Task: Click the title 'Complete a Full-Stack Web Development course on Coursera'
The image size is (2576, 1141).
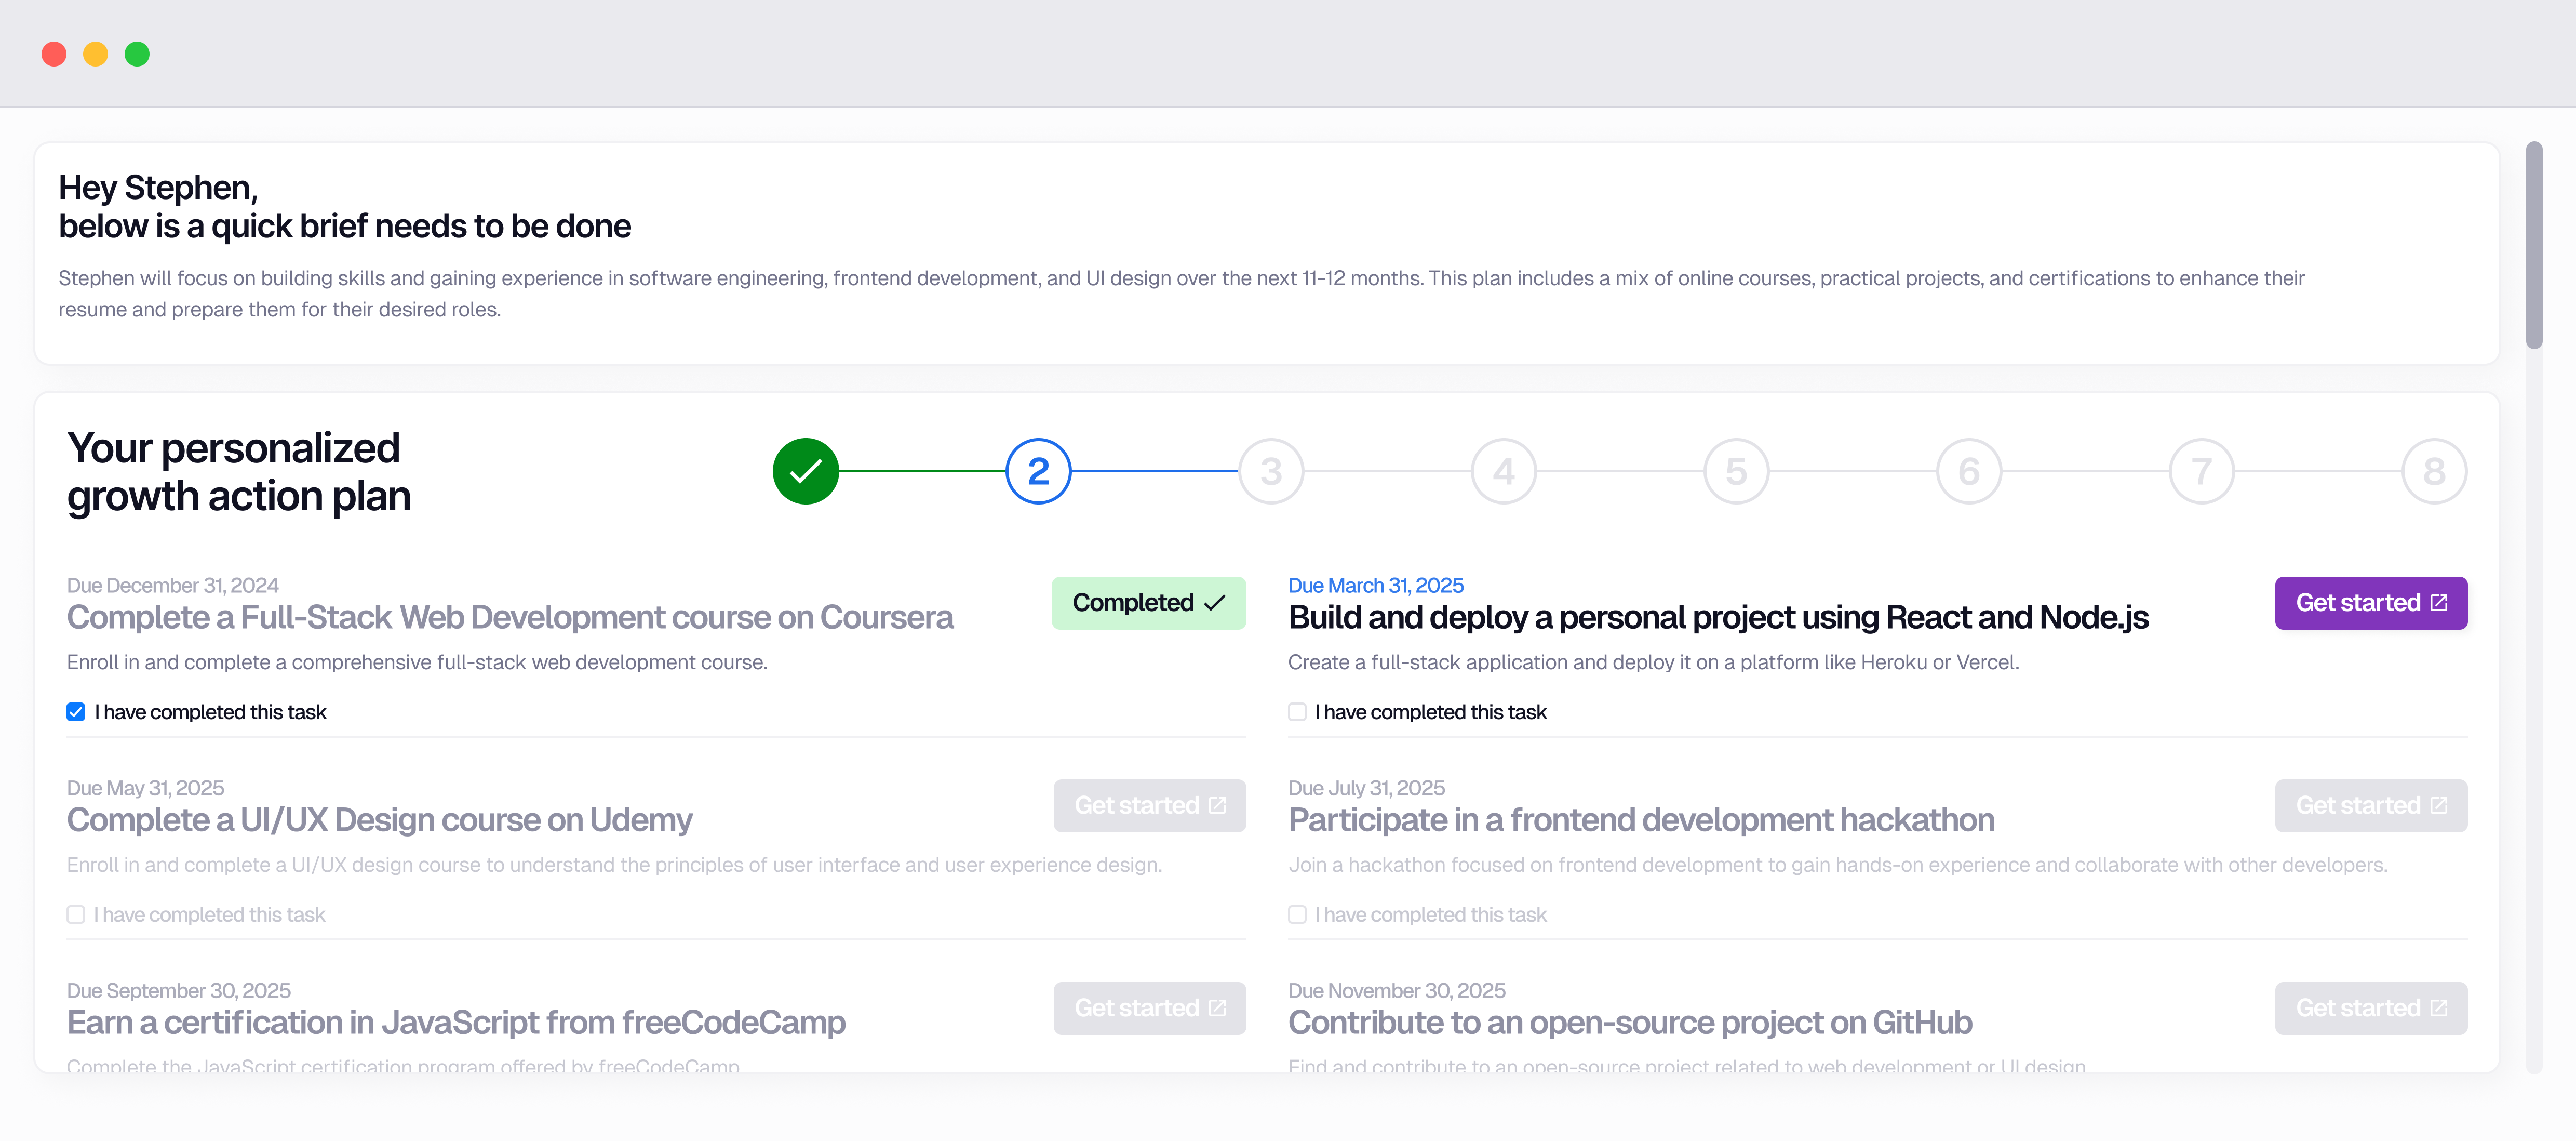Action: (x=510, y=618)
